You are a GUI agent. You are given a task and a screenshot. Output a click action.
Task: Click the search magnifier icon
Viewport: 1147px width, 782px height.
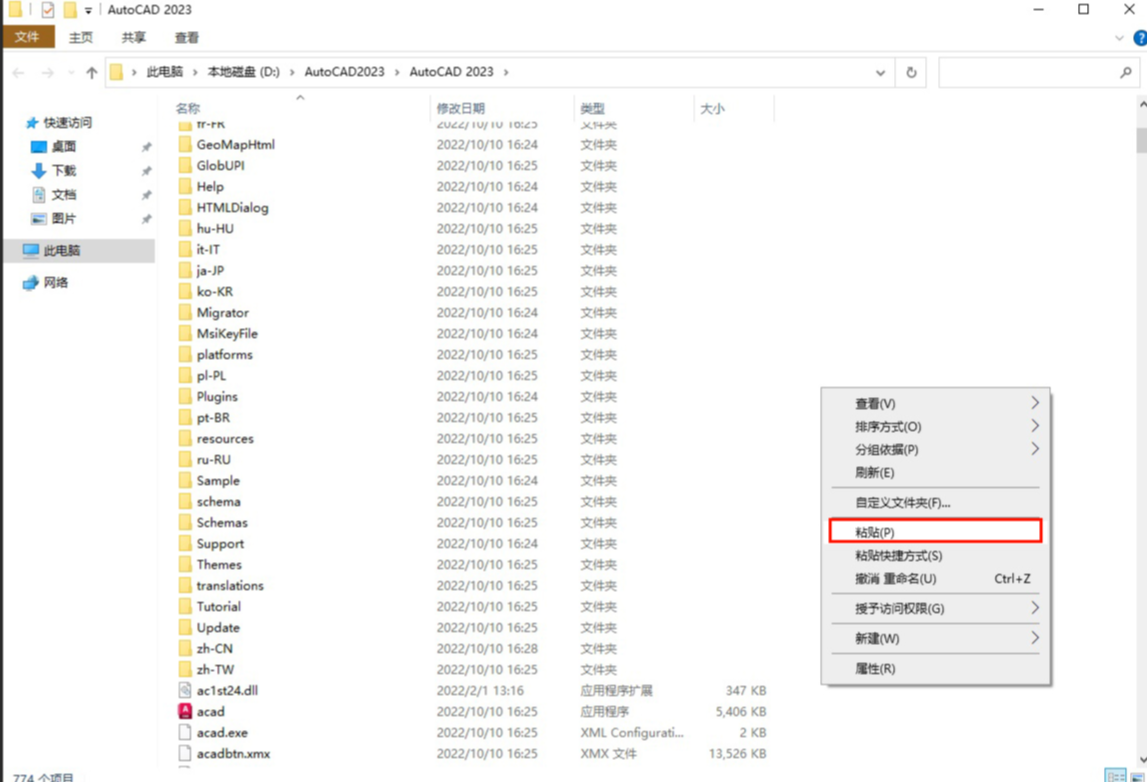tap(1126, 72)
